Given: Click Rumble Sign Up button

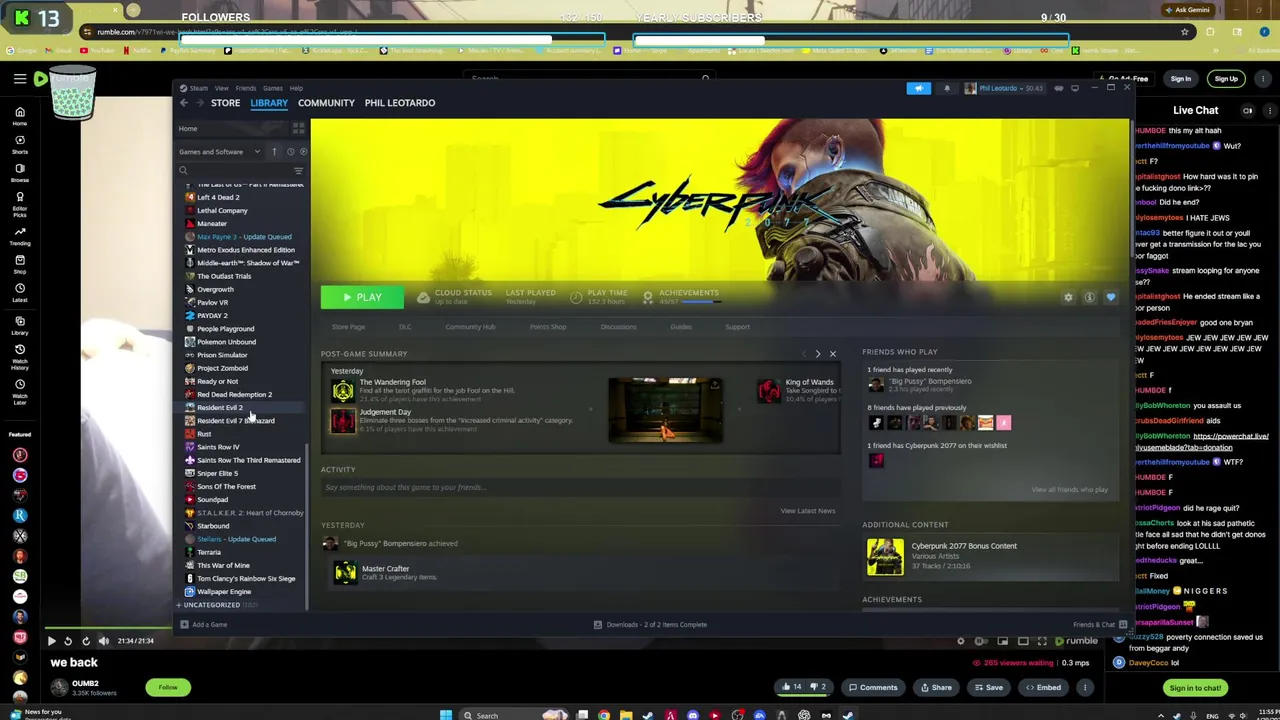Looking at the screenshot, I should [x=1226, y=79].
